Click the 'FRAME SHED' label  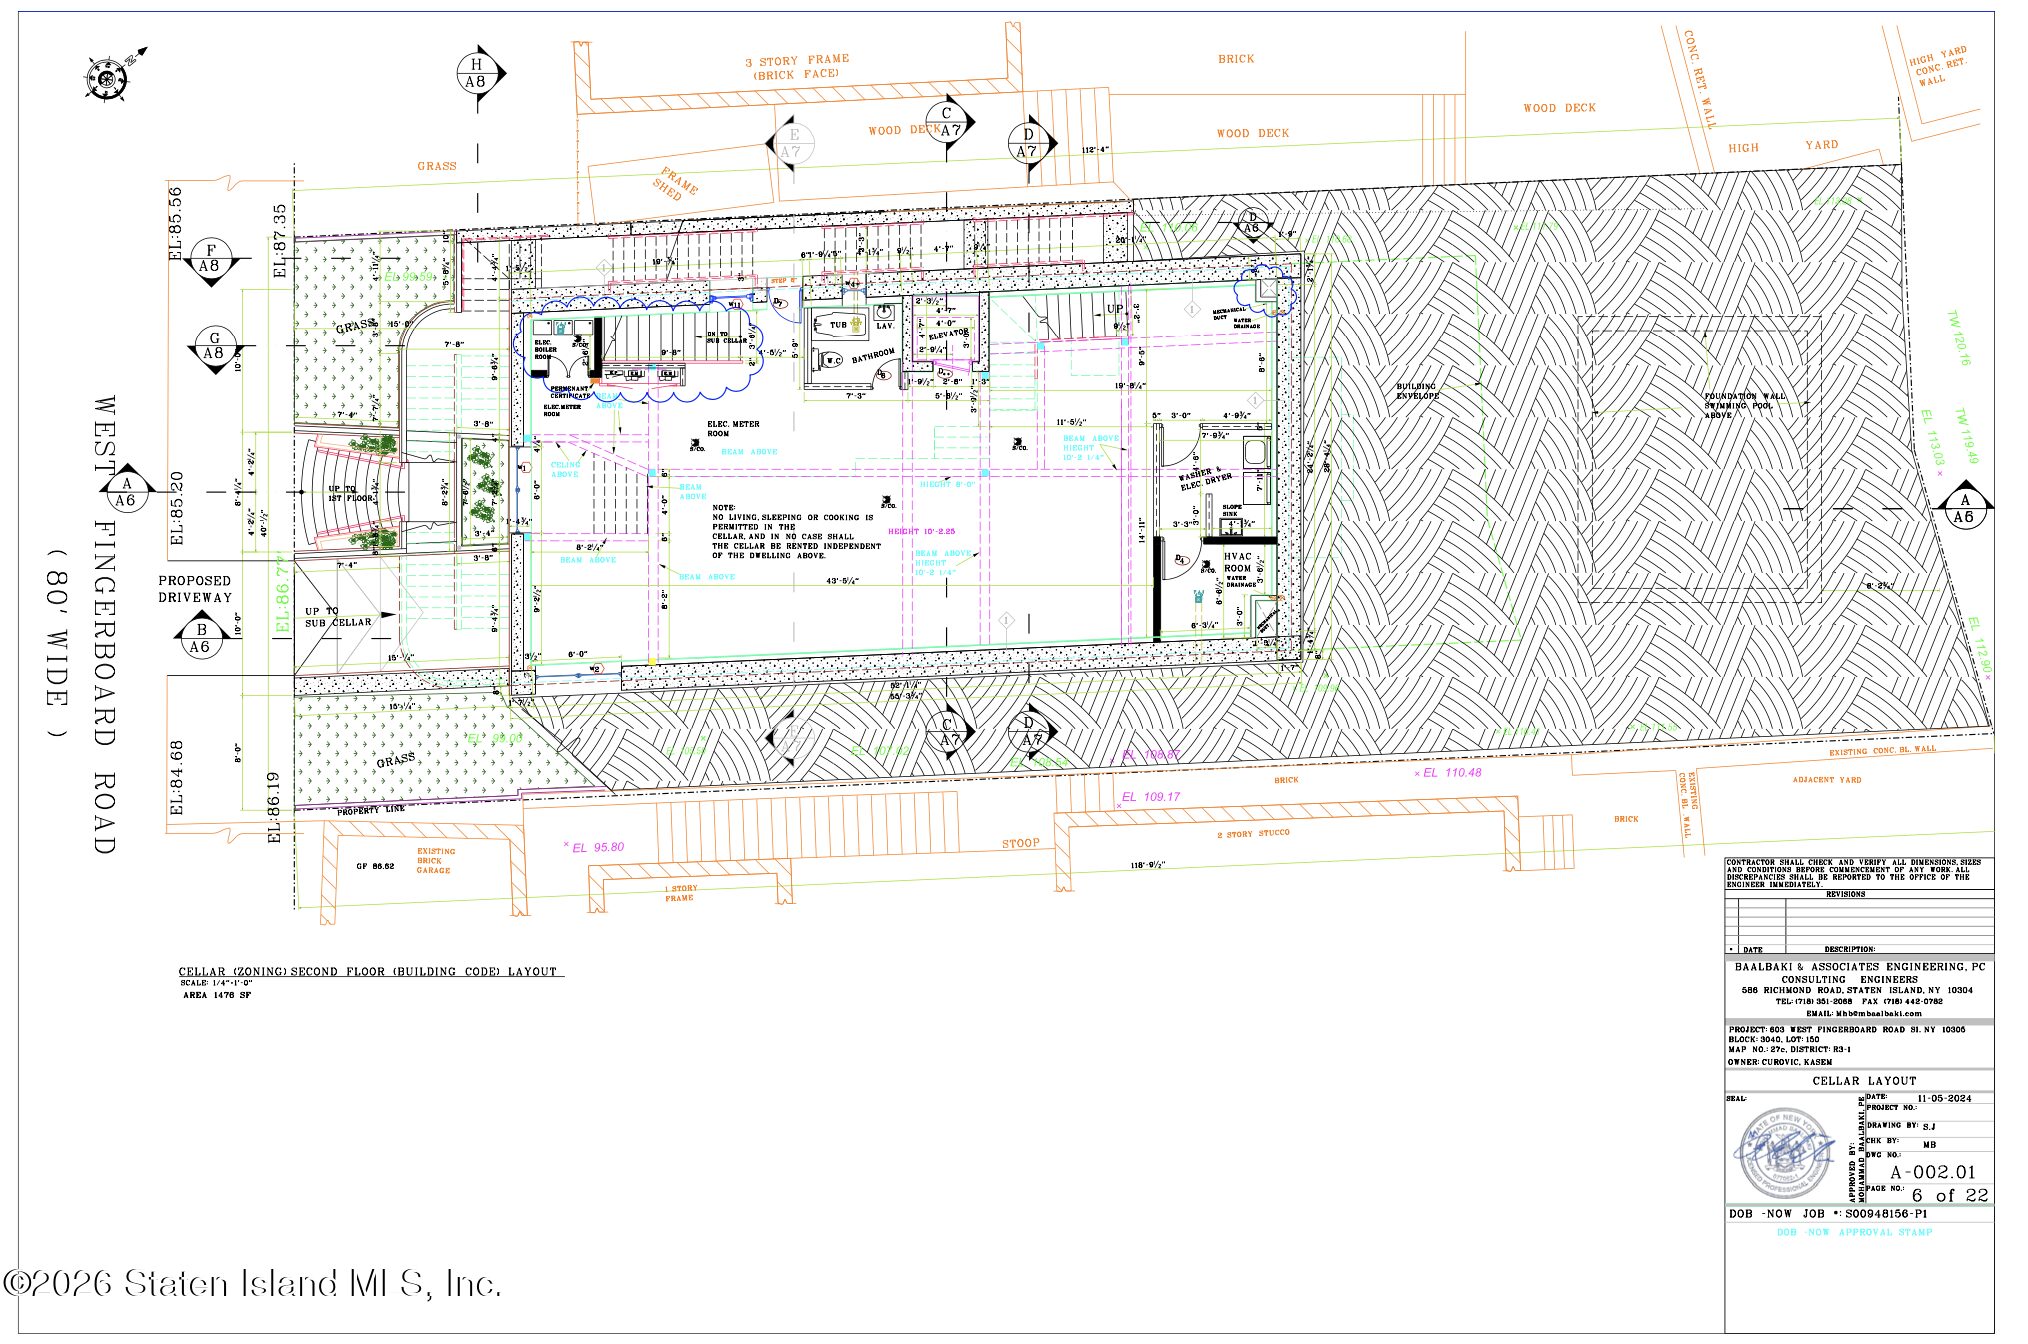[x=675, y=184]
